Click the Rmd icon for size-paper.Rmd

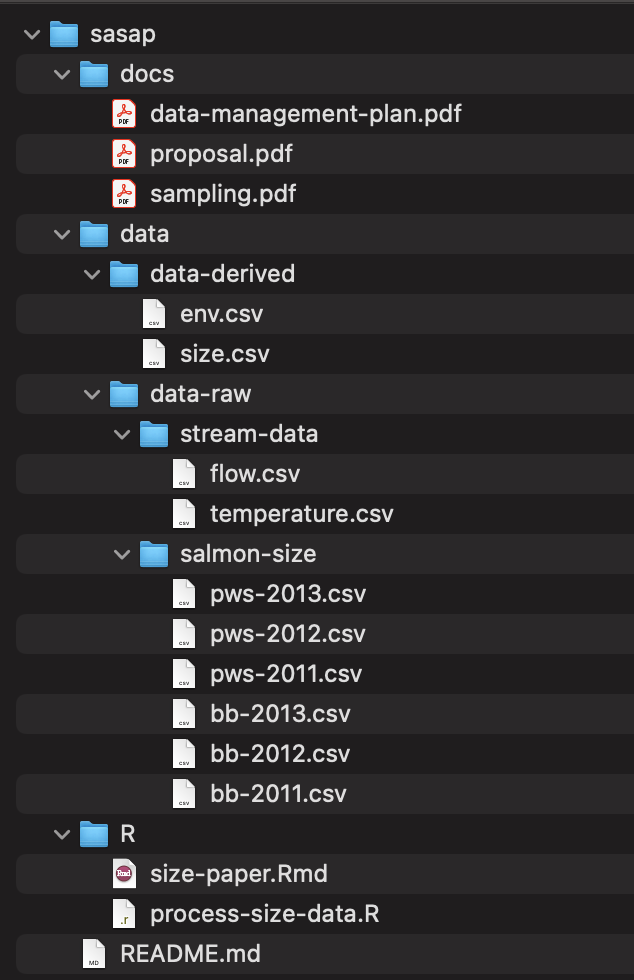click(124, 874)
